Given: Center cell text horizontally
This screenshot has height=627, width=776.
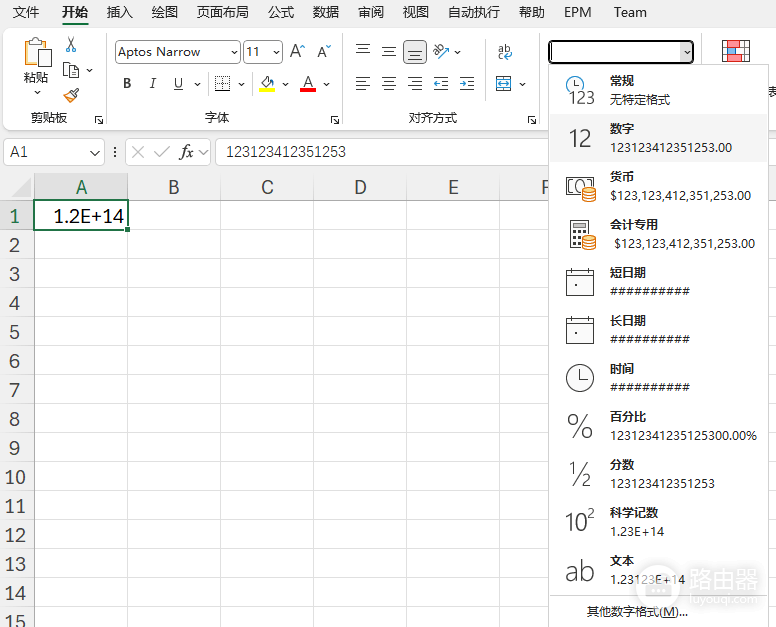Looking at the screenshot, I should pyautogui.click(x=389, y=84).
